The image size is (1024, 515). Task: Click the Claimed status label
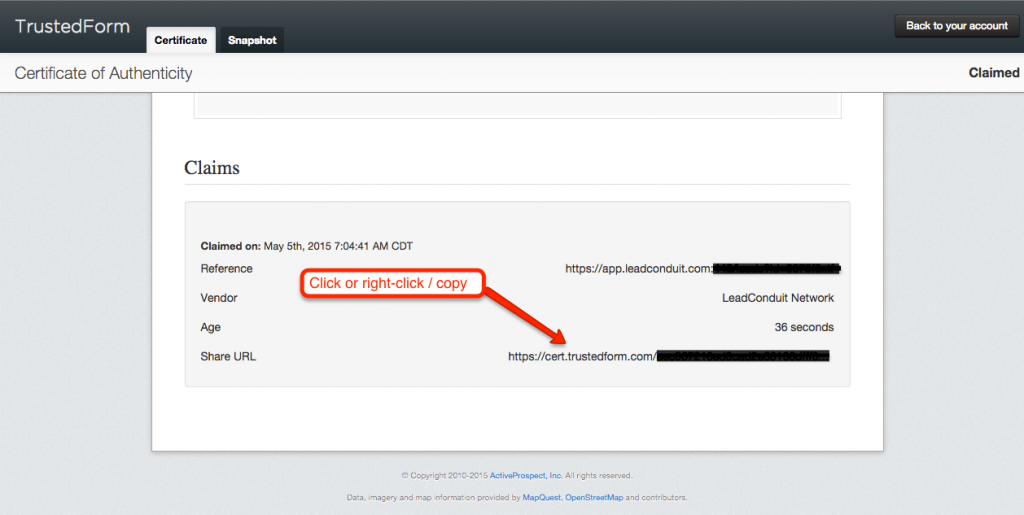tap(994, 73)
